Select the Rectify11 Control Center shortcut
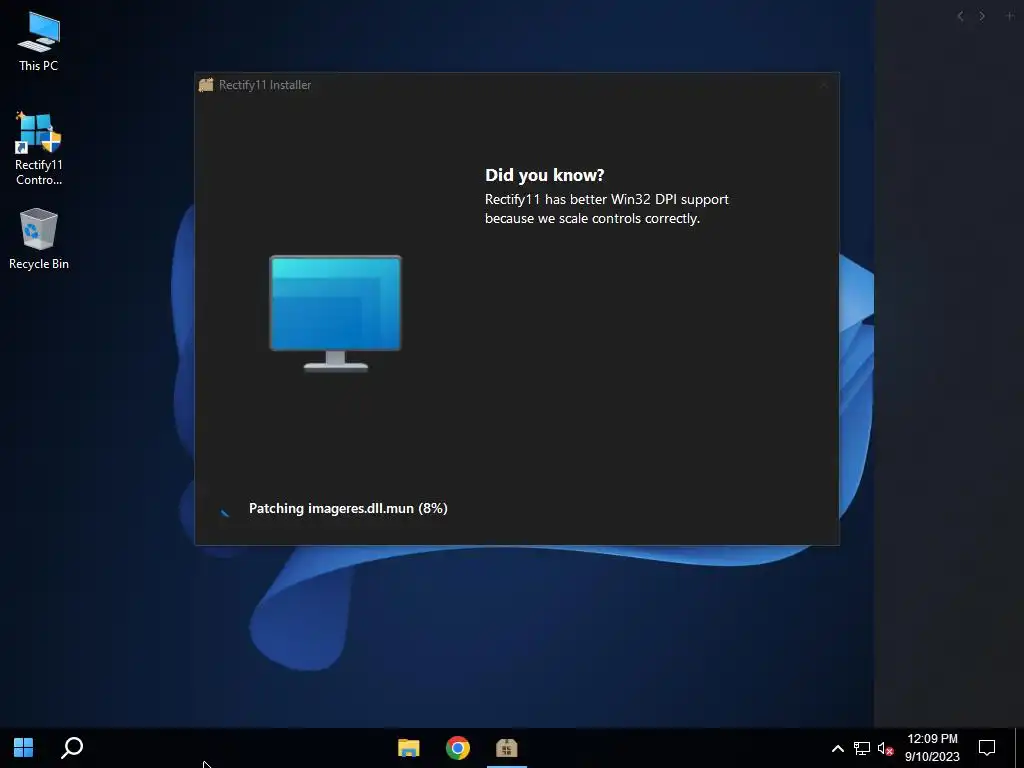 pos(39,148)
